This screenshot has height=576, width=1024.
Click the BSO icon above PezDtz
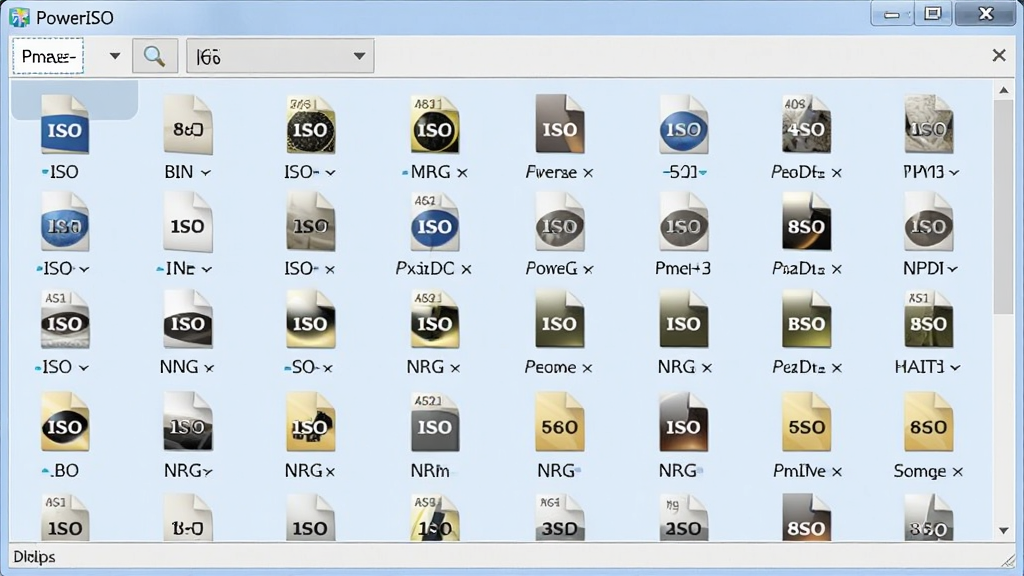point(807,319)
